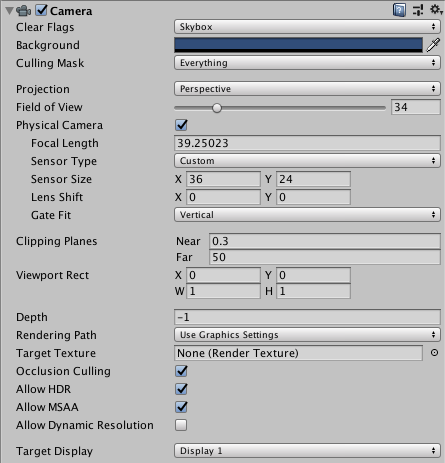Viewport: 445px width, 463px height.
Task: Disable the Camera component enable checkbox
Action: point(41,10)
